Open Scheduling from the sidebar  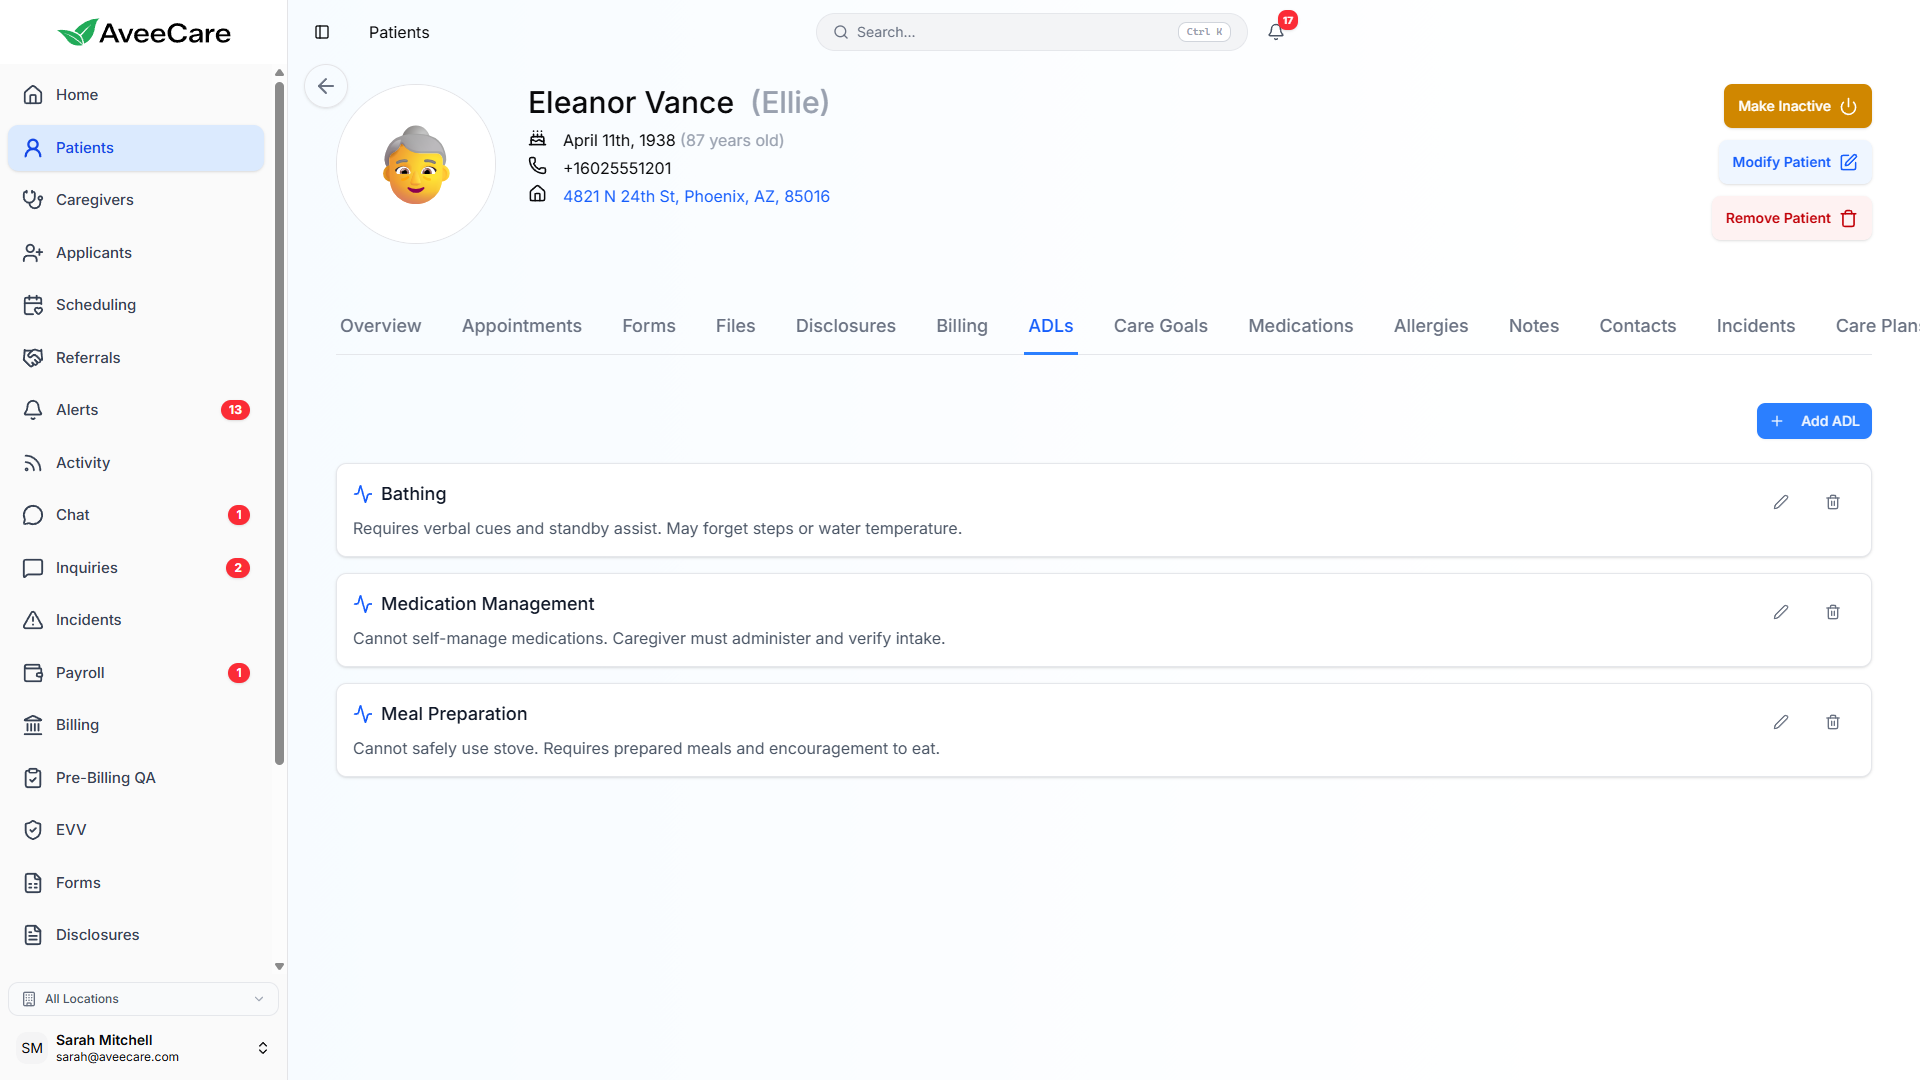96,305
